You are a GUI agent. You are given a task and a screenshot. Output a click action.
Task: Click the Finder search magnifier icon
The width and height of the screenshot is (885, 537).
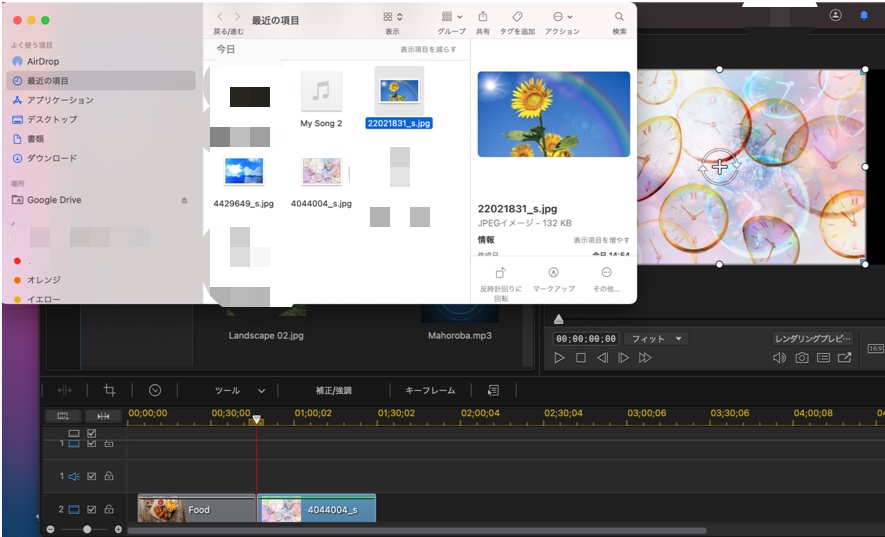pos(620,17)
